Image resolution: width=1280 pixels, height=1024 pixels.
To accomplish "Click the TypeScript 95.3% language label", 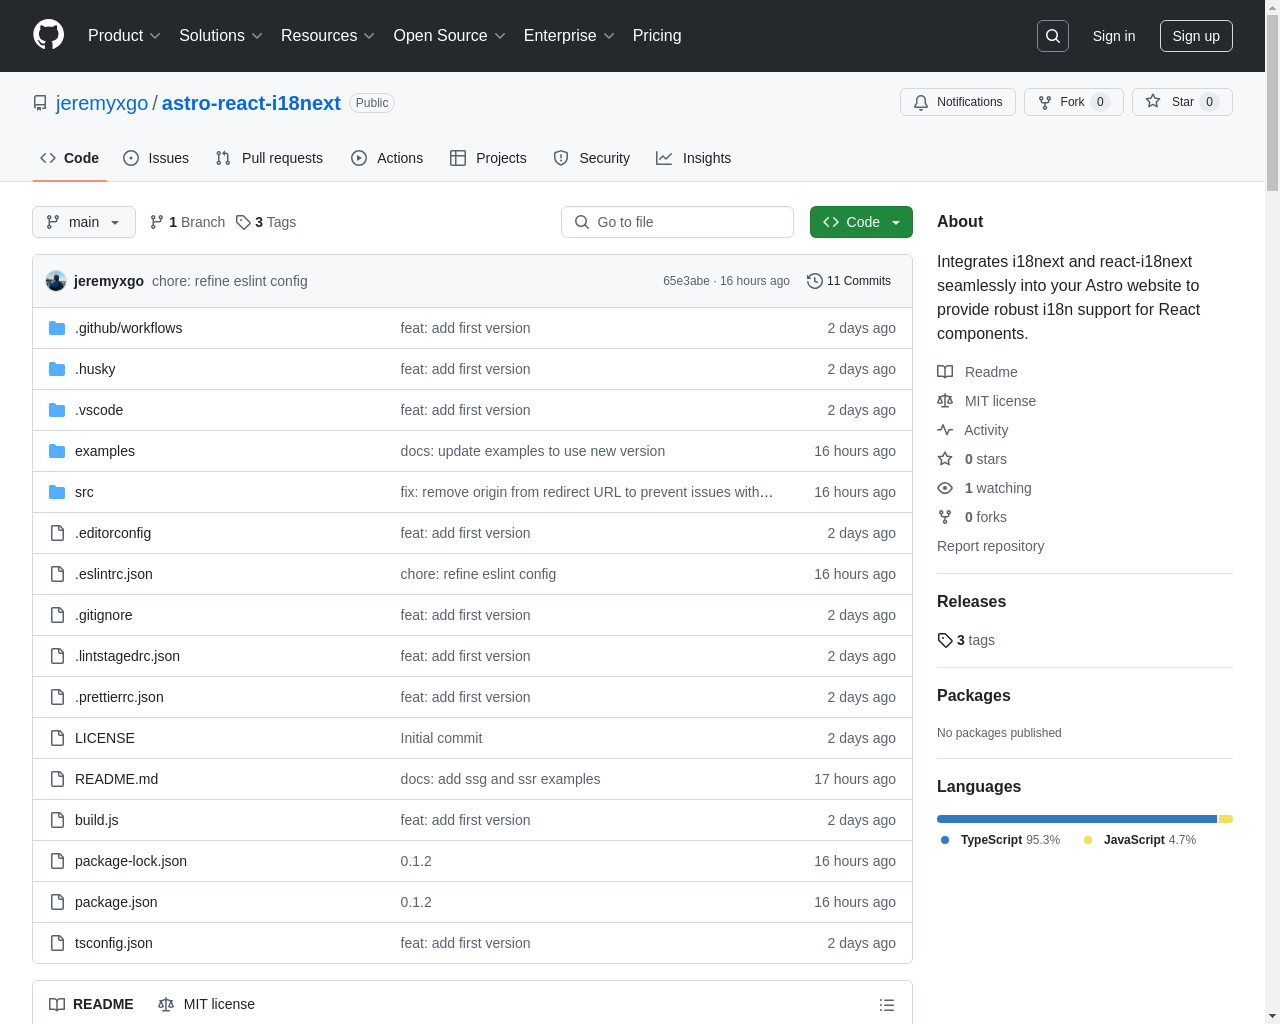I will 1001,840.
